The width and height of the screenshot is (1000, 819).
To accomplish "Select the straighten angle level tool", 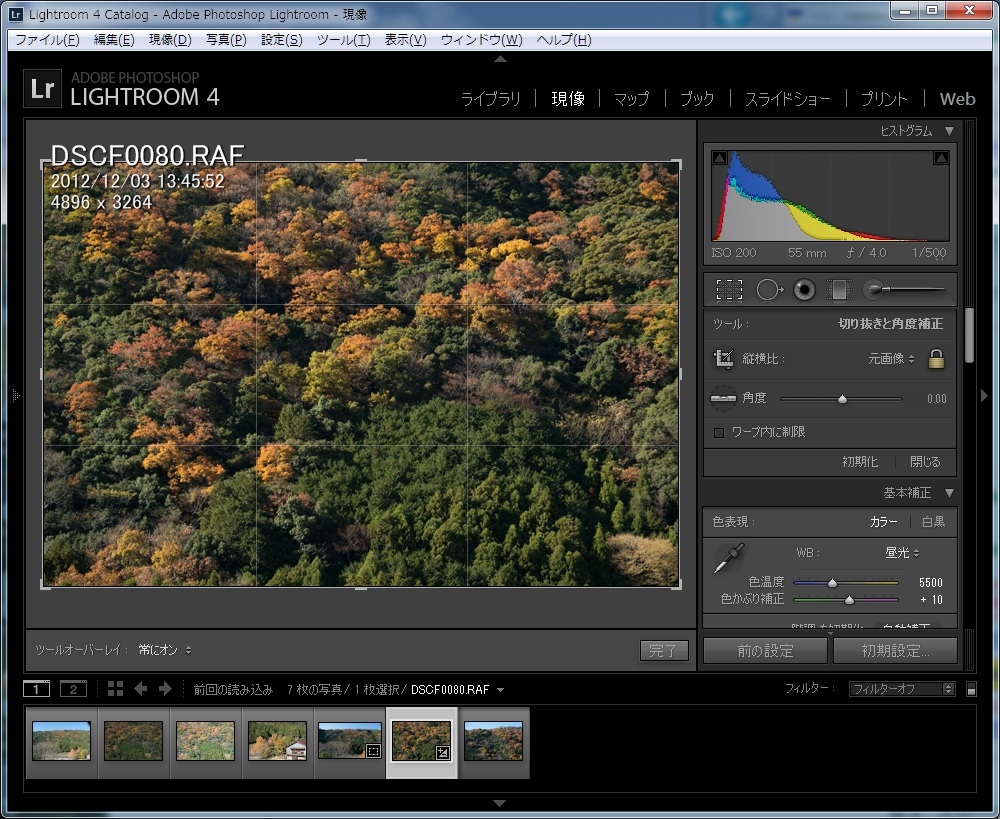I will (x=723, y=398).
